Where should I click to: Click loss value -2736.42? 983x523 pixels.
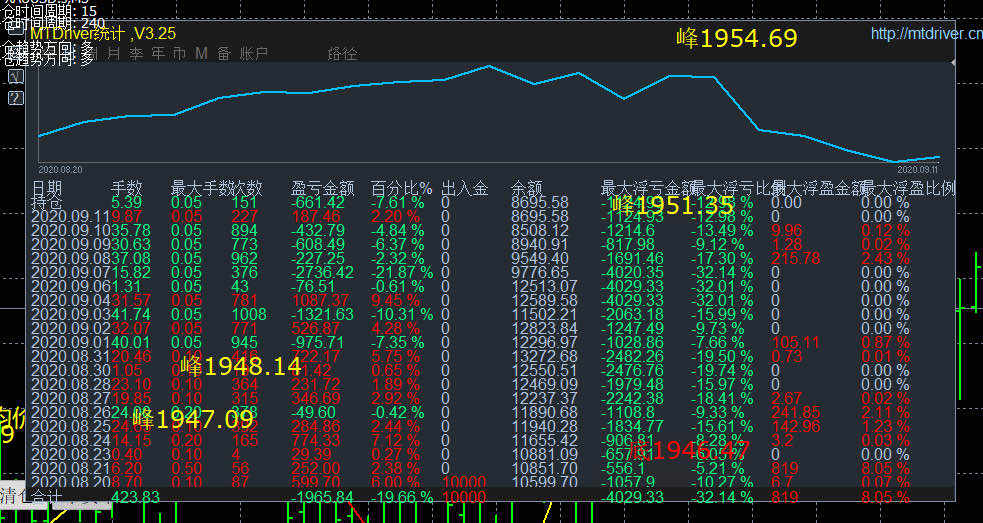pos(322,272)
